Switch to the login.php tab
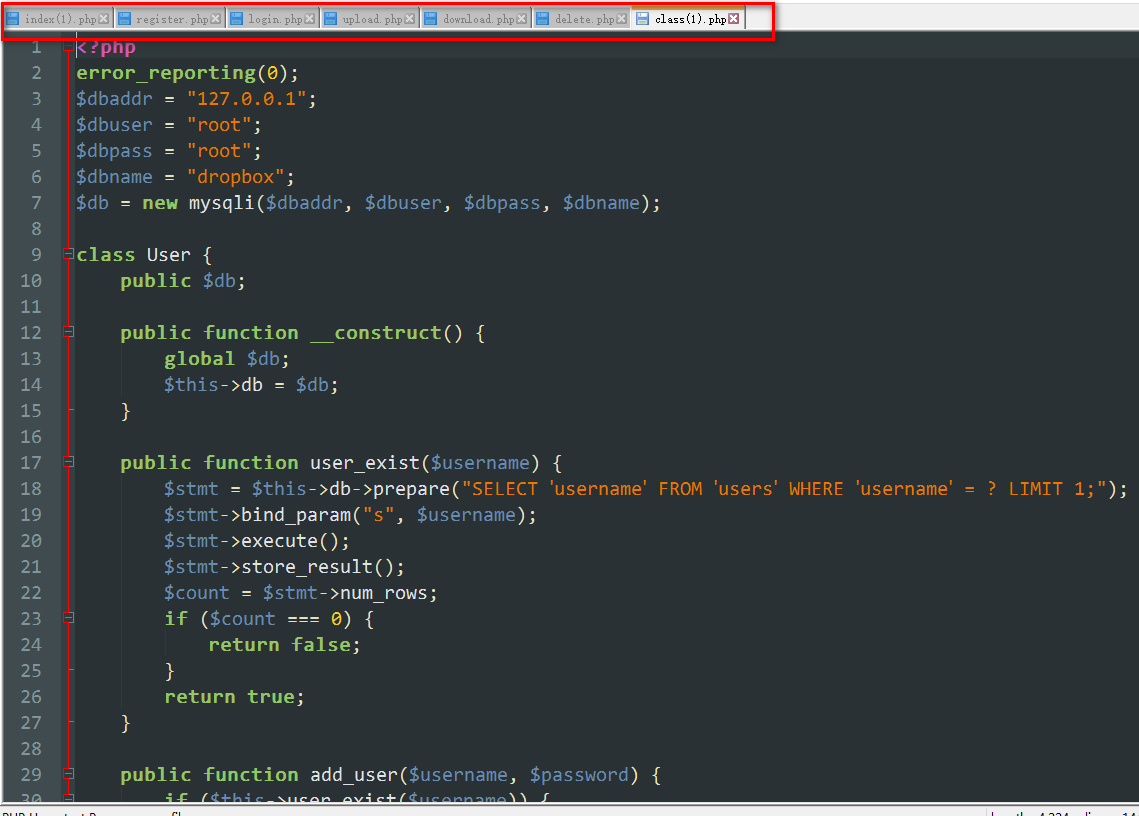Screen dimensions: 1139x816 (273, 19)
